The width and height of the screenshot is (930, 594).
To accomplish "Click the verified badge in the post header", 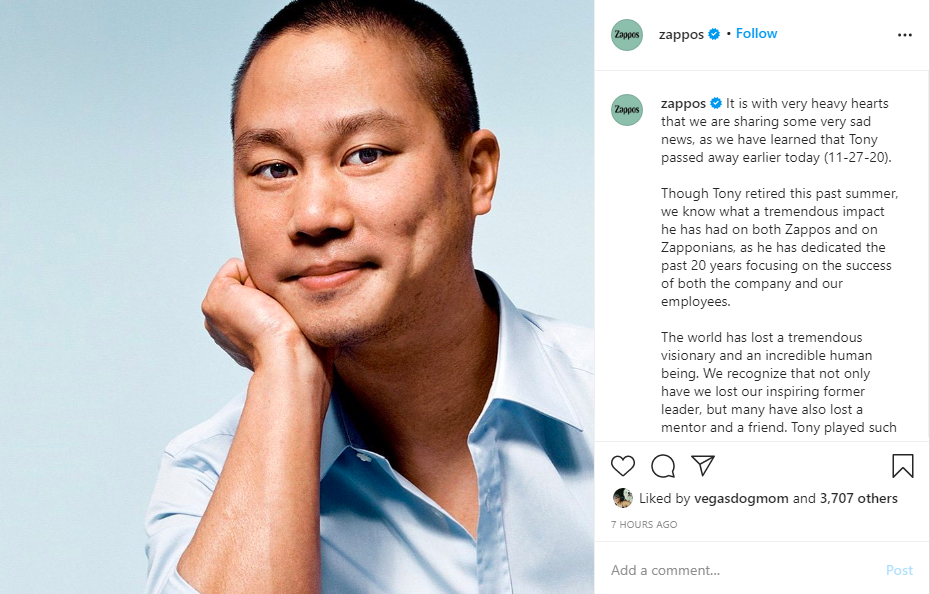I will tap(714, 34).
